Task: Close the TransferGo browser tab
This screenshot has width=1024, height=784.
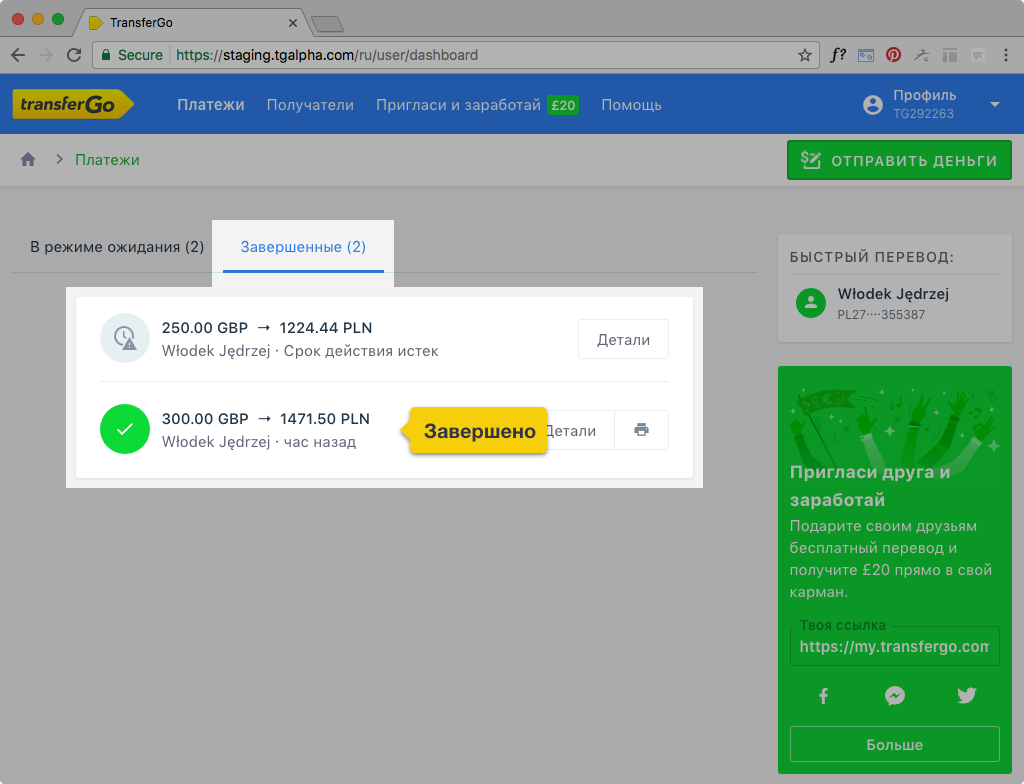Action: coord(293,23)
